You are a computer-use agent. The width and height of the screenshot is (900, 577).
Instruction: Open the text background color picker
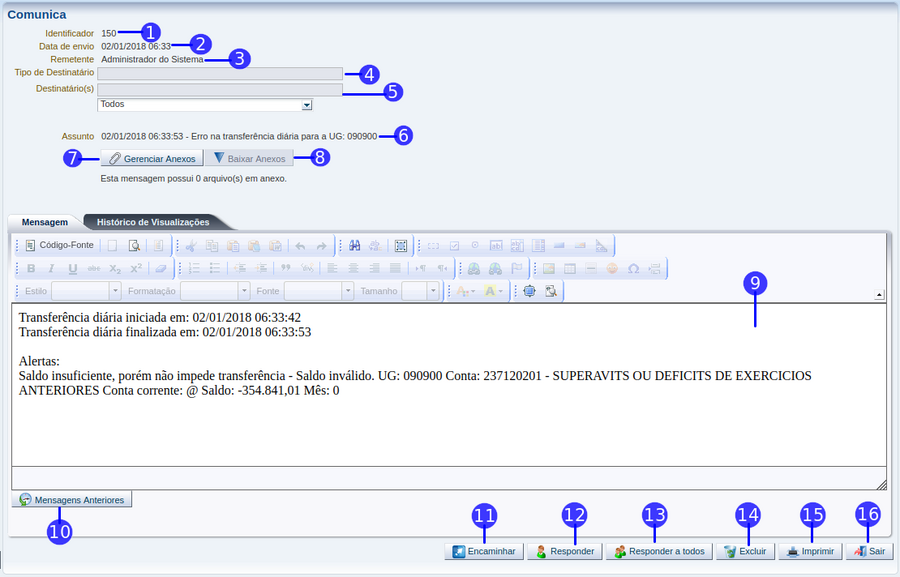pos(493,291)
